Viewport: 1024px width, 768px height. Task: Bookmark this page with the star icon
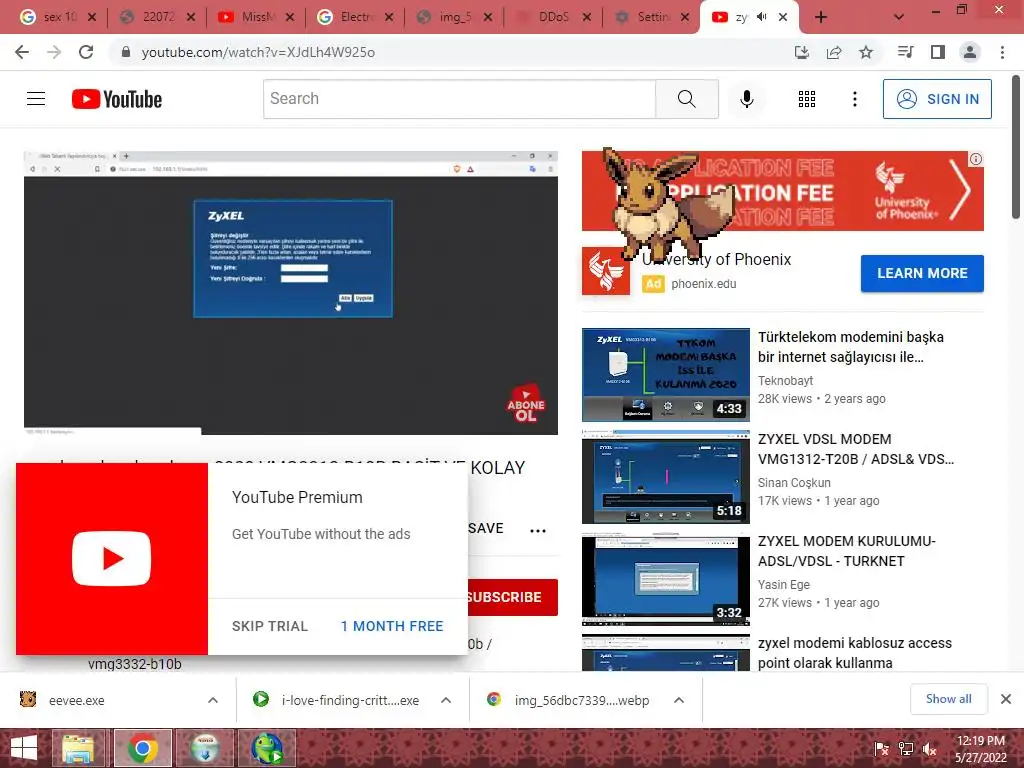click(x=866, y=52)
